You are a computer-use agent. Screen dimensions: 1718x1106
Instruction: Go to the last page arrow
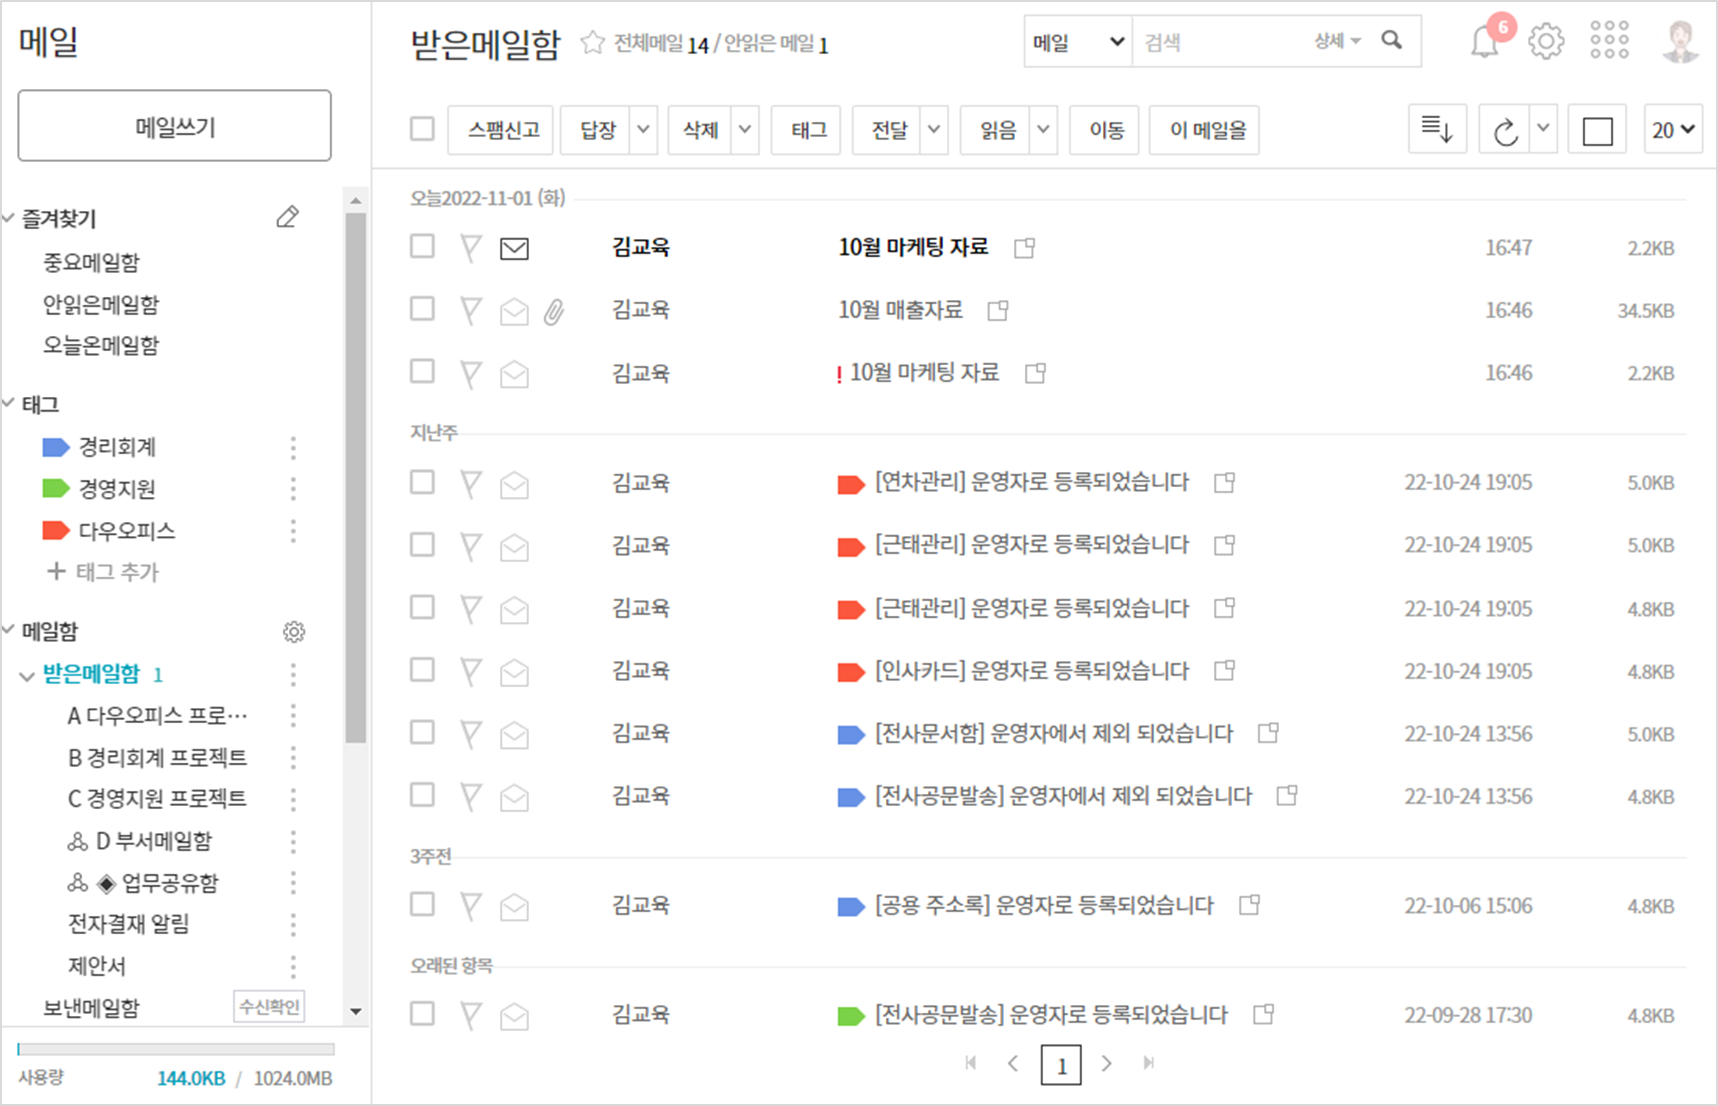pos(1149,1063)
